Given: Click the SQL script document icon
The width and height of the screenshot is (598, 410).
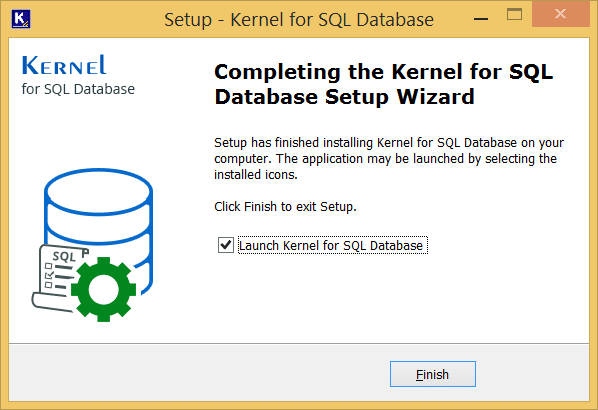Looking at the screenshot, I should pyautogui.click(x=57, y=278).
